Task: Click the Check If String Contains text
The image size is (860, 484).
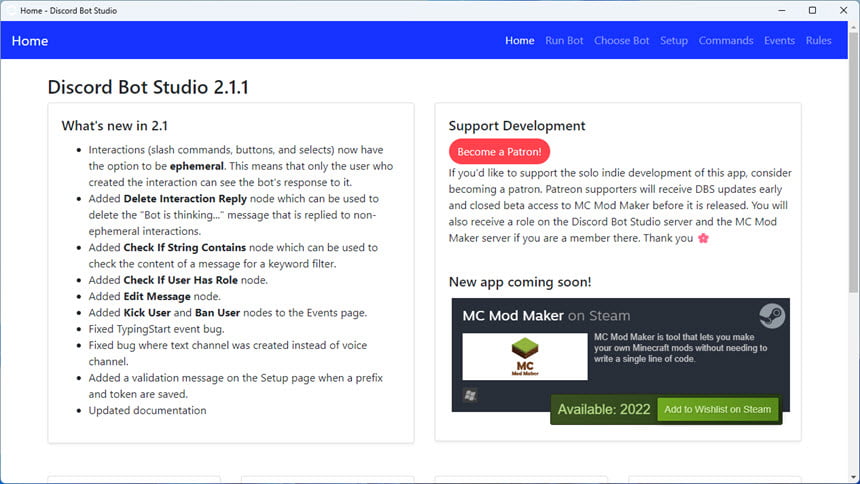Action: (184, 247)
